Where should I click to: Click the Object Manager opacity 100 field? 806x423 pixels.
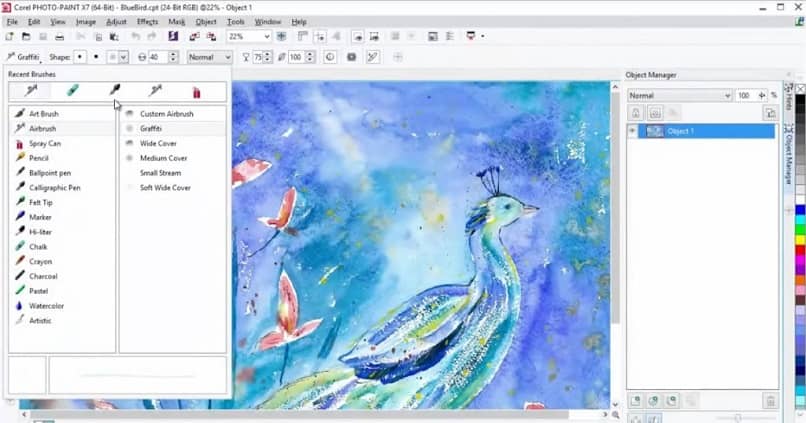click(x=745, y=96)
